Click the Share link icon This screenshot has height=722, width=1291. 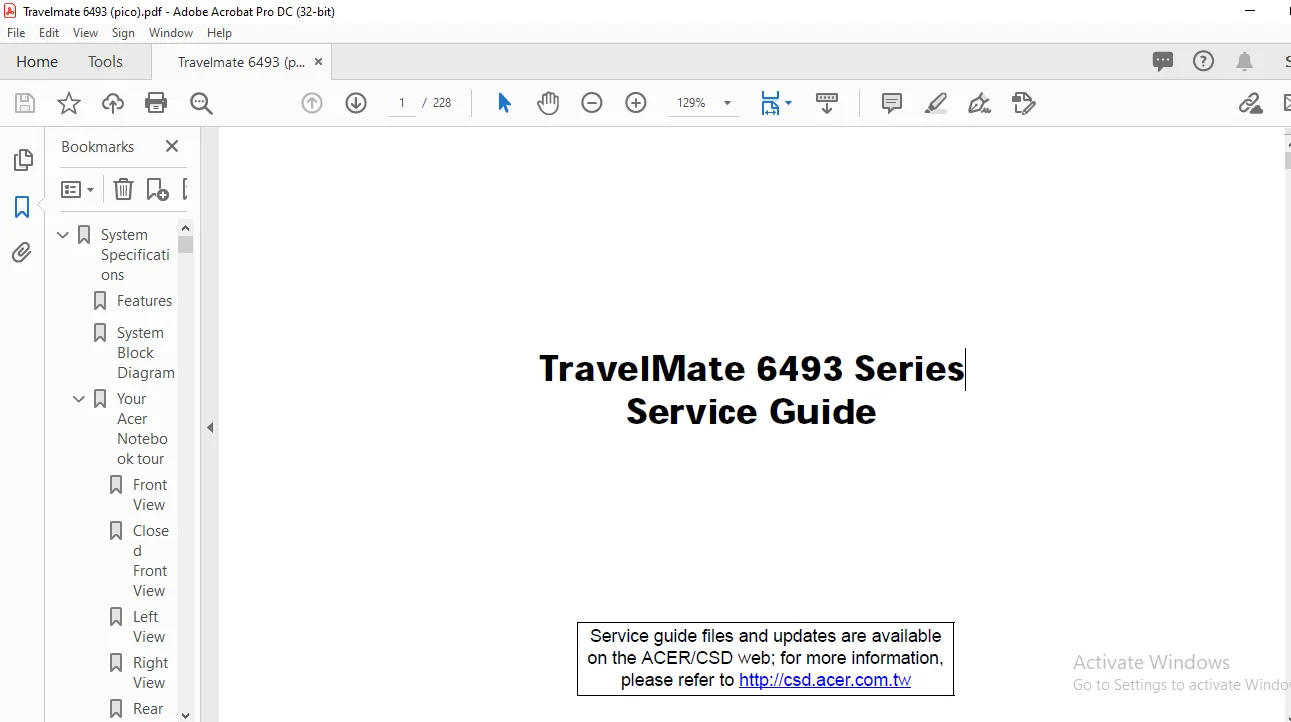pyautogui.click(x=1250, y=103)
